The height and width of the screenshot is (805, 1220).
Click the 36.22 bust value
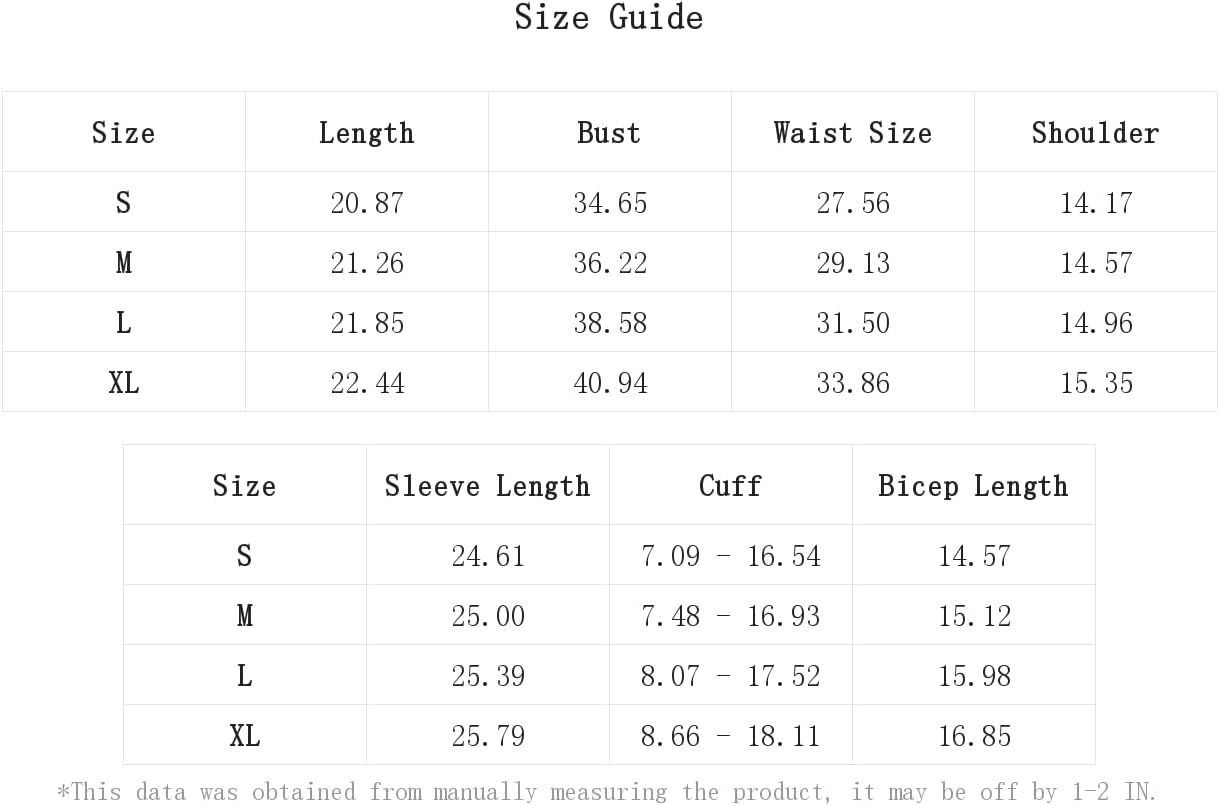tap(610, 263)
